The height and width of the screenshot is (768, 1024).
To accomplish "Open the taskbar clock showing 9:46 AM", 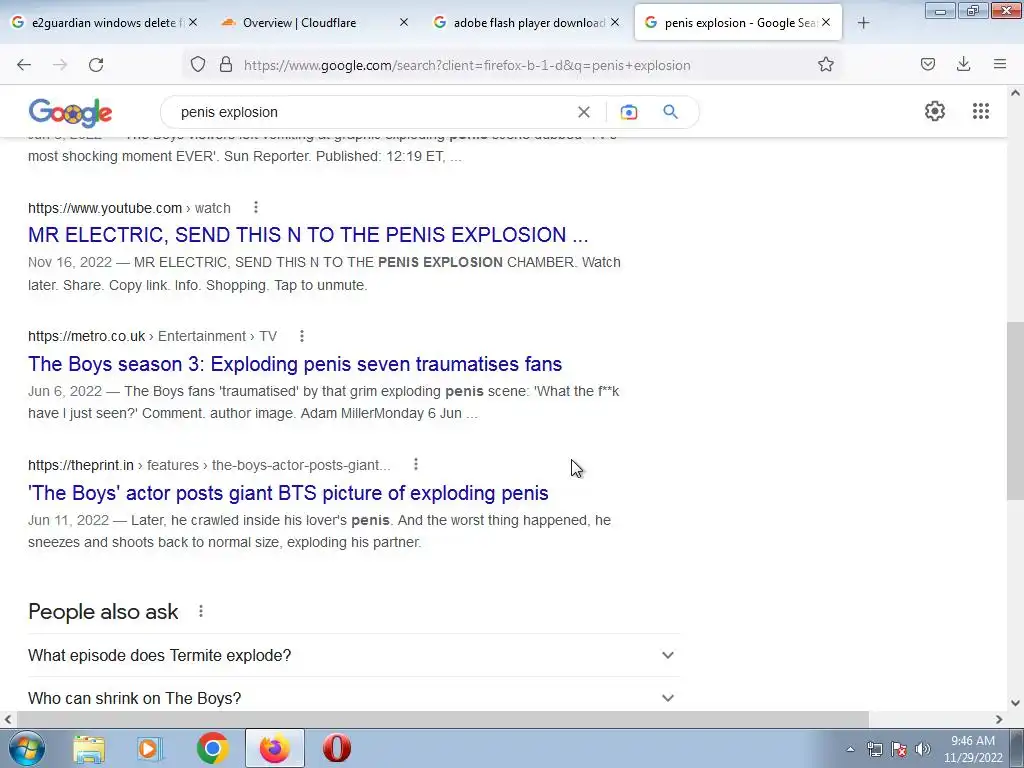I will tap(972, 749).
